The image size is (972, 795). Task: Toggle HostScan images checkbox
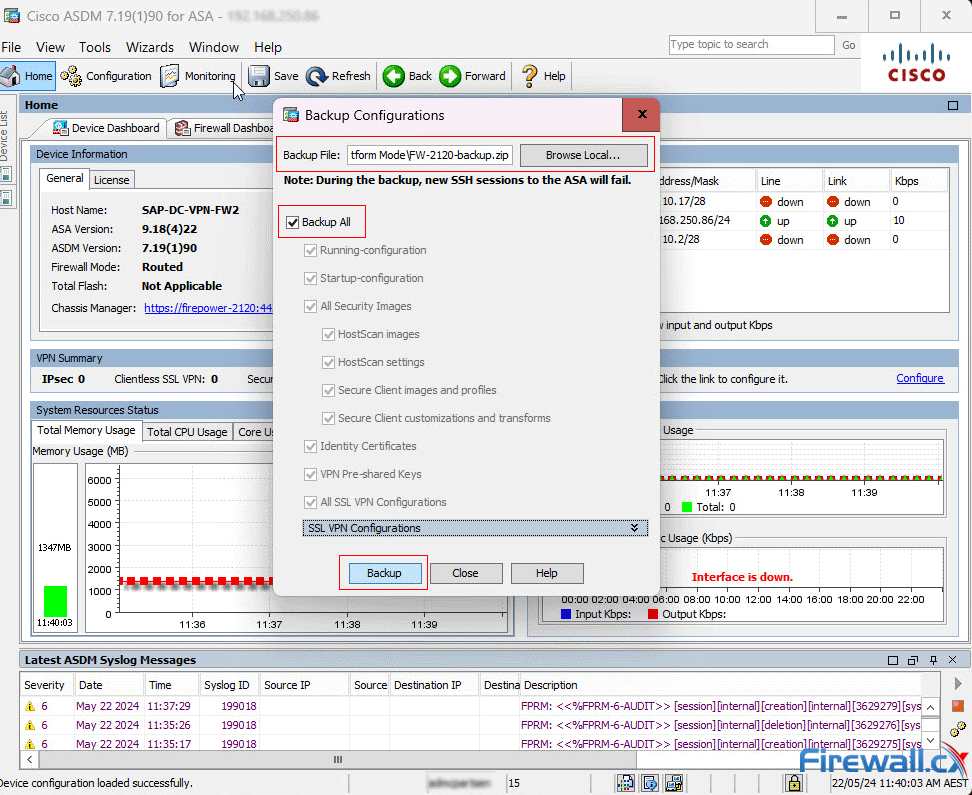tap(329, 334)
